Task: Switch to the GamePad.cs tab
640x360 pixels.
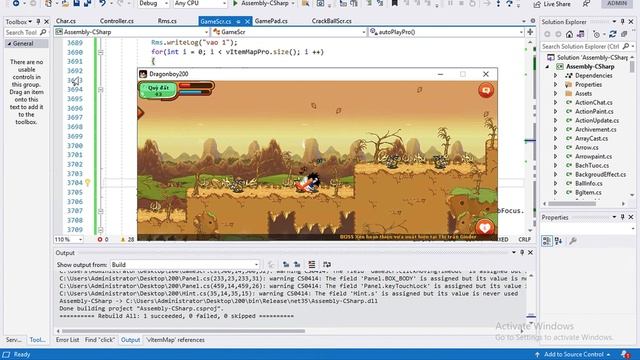Action: pyautogui.click(x=271, y=21)
